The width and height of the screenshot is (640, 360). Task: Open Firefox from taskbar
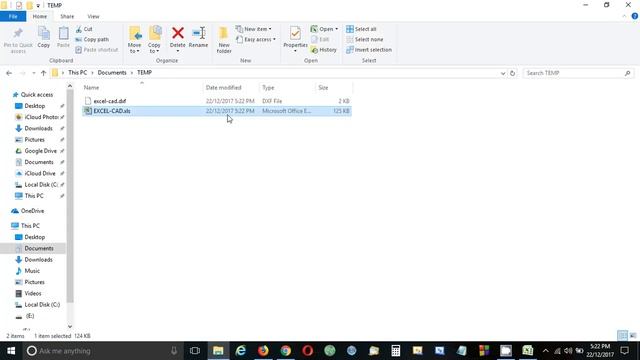point(263,351)
